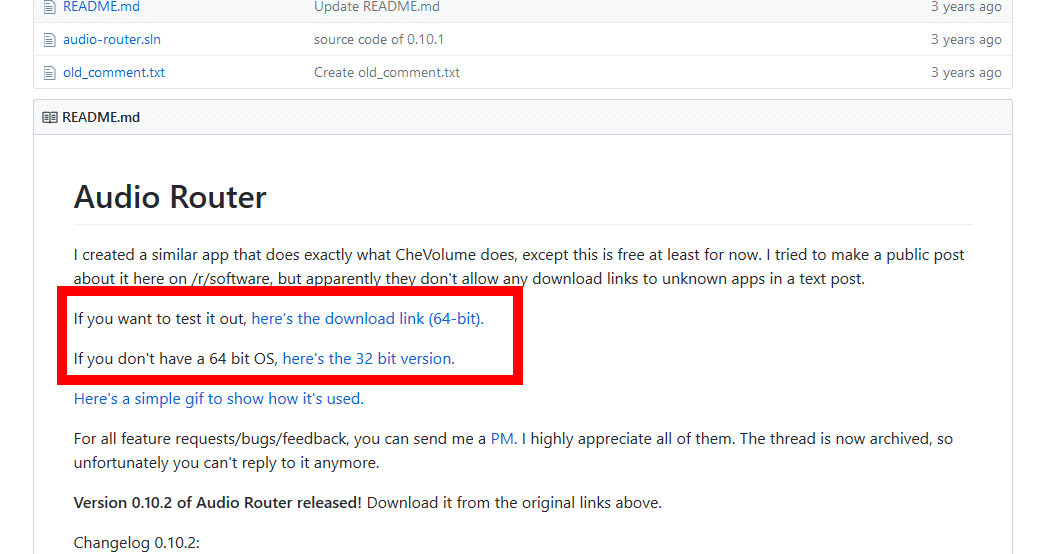Viewport: 1041px width, 554px height.
Task: Click 'Version 0.10.2 of Audio Router released!' text
Action: (x=218, y=503)
